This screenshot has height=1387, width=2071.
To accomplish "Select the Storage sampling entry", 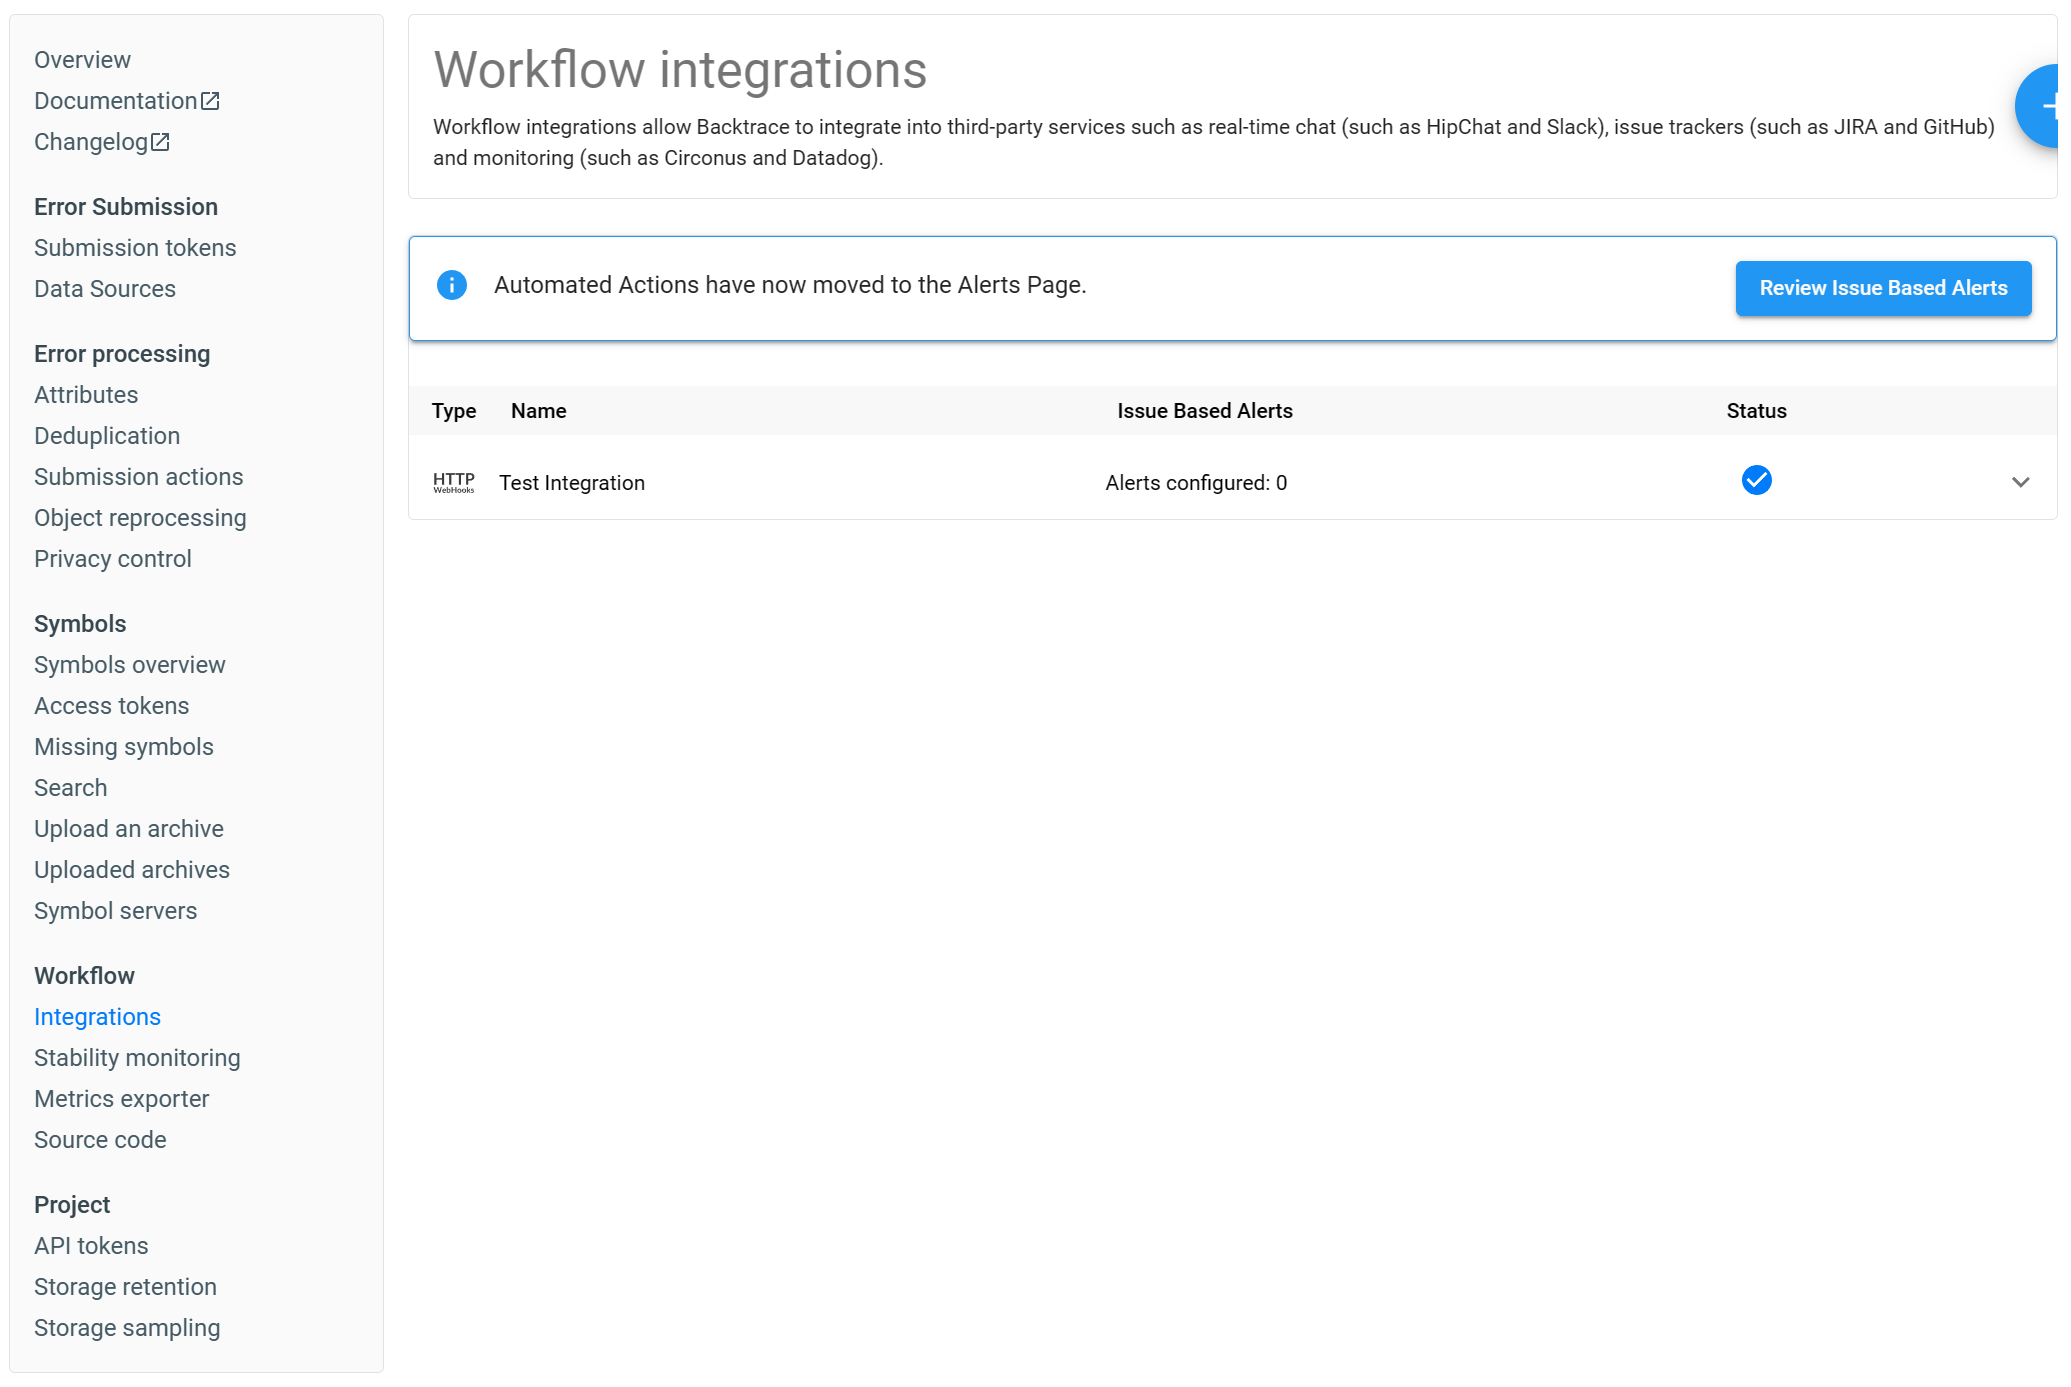I will 127,1327.
